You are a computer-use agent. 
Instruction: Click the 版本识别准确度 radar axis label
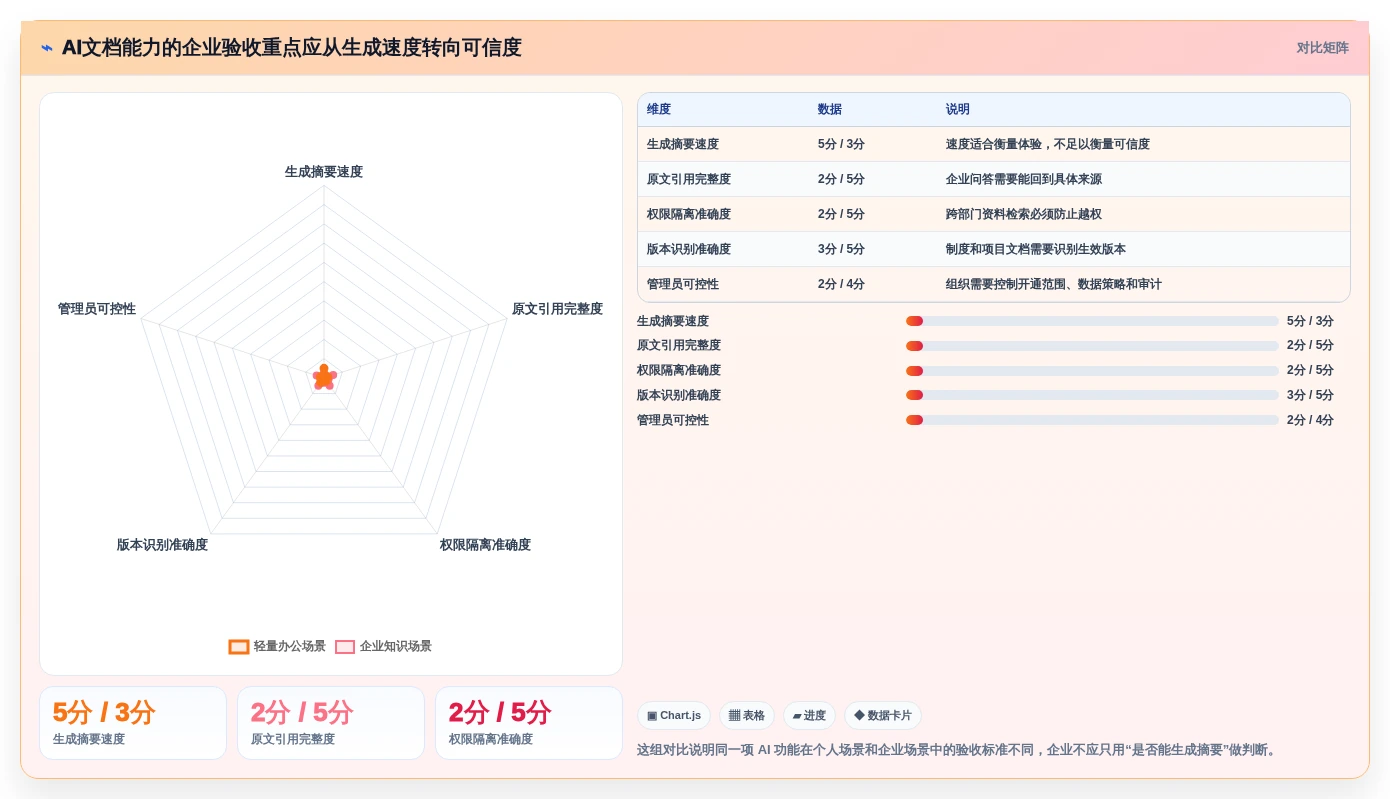click(162, 545)
